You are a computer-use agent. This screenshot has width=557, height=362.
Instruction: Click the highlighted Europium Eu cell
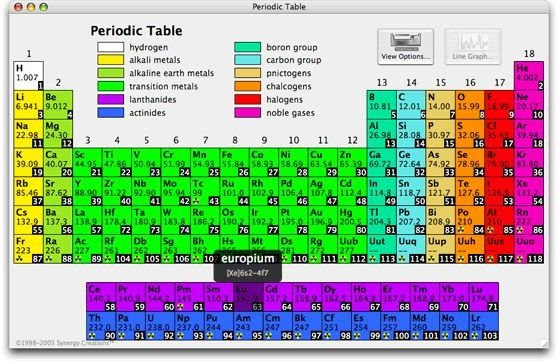[249, 297]
